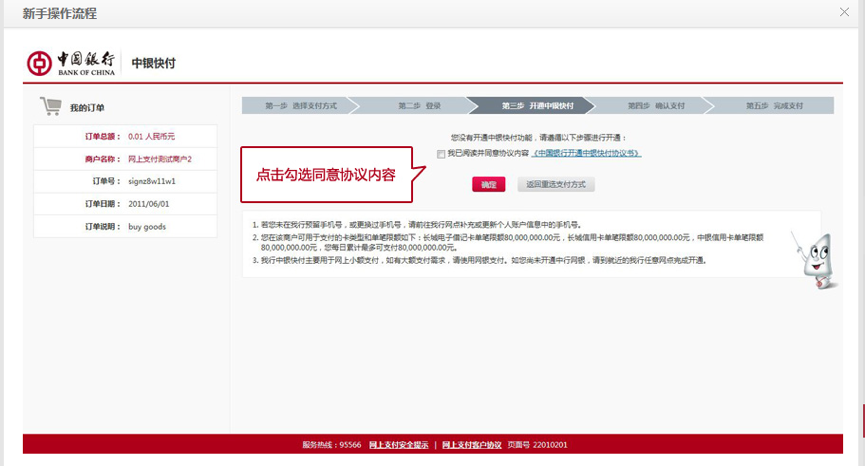The height and width of the screenshot is (466, 865).
Task: Click the 订单日期 label
Action: point(103,204)
